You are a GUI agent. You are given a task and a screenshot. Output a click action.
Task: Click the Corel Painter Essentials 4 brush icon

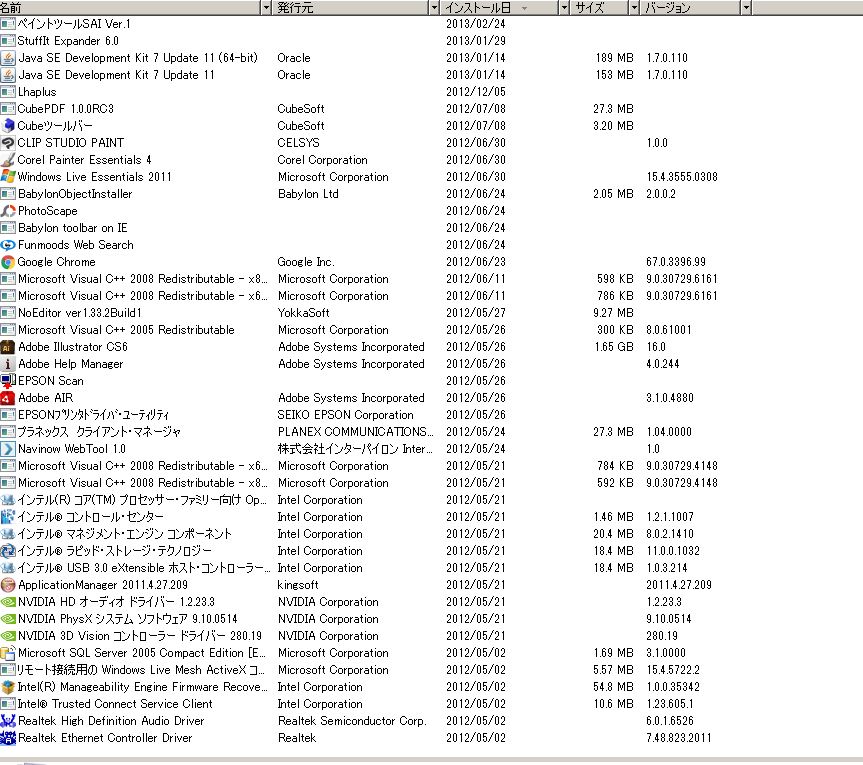8,160
